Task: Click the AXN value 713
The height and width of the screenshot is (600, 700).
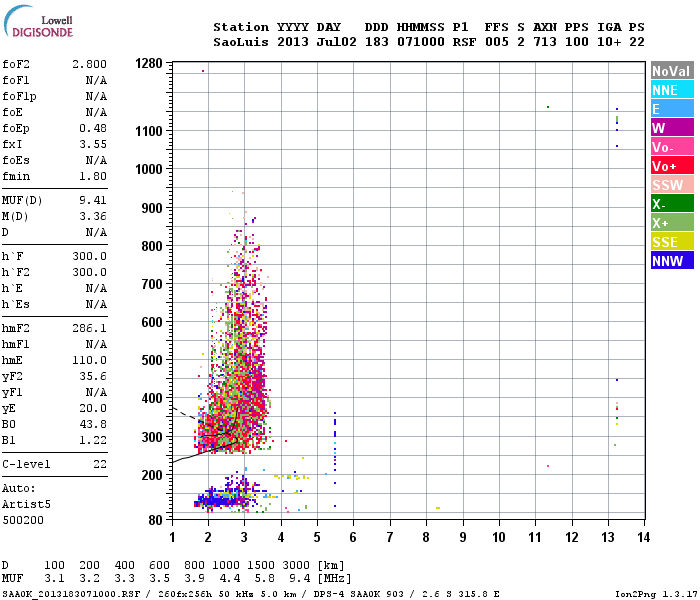Action: pos(545,42)
